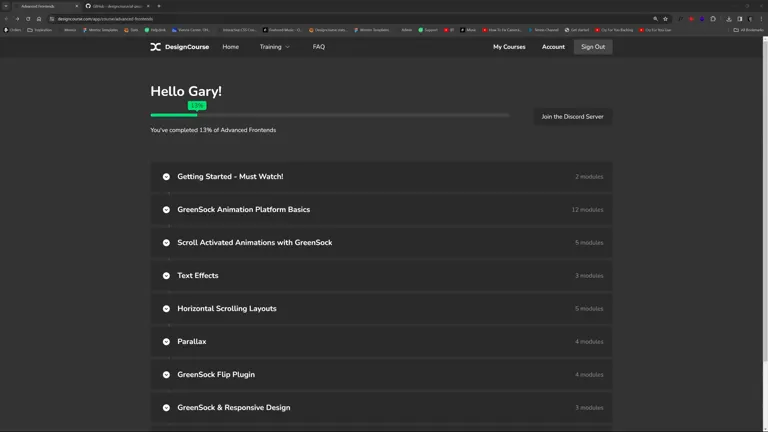Open the Account page
The height and width of the screenshot is (432, 768).
click(553, 47)
